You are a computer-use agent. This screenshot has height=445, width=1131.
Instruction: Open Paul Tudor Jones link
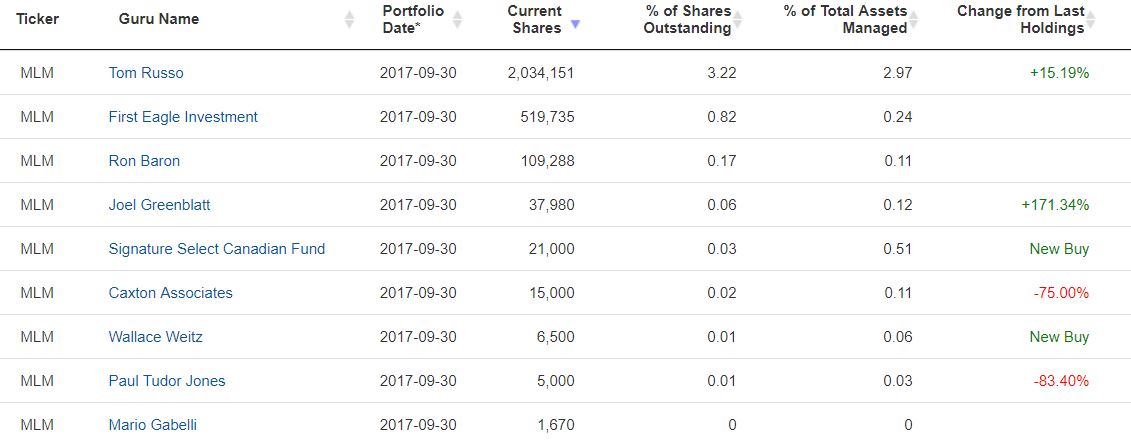(167, 381)
